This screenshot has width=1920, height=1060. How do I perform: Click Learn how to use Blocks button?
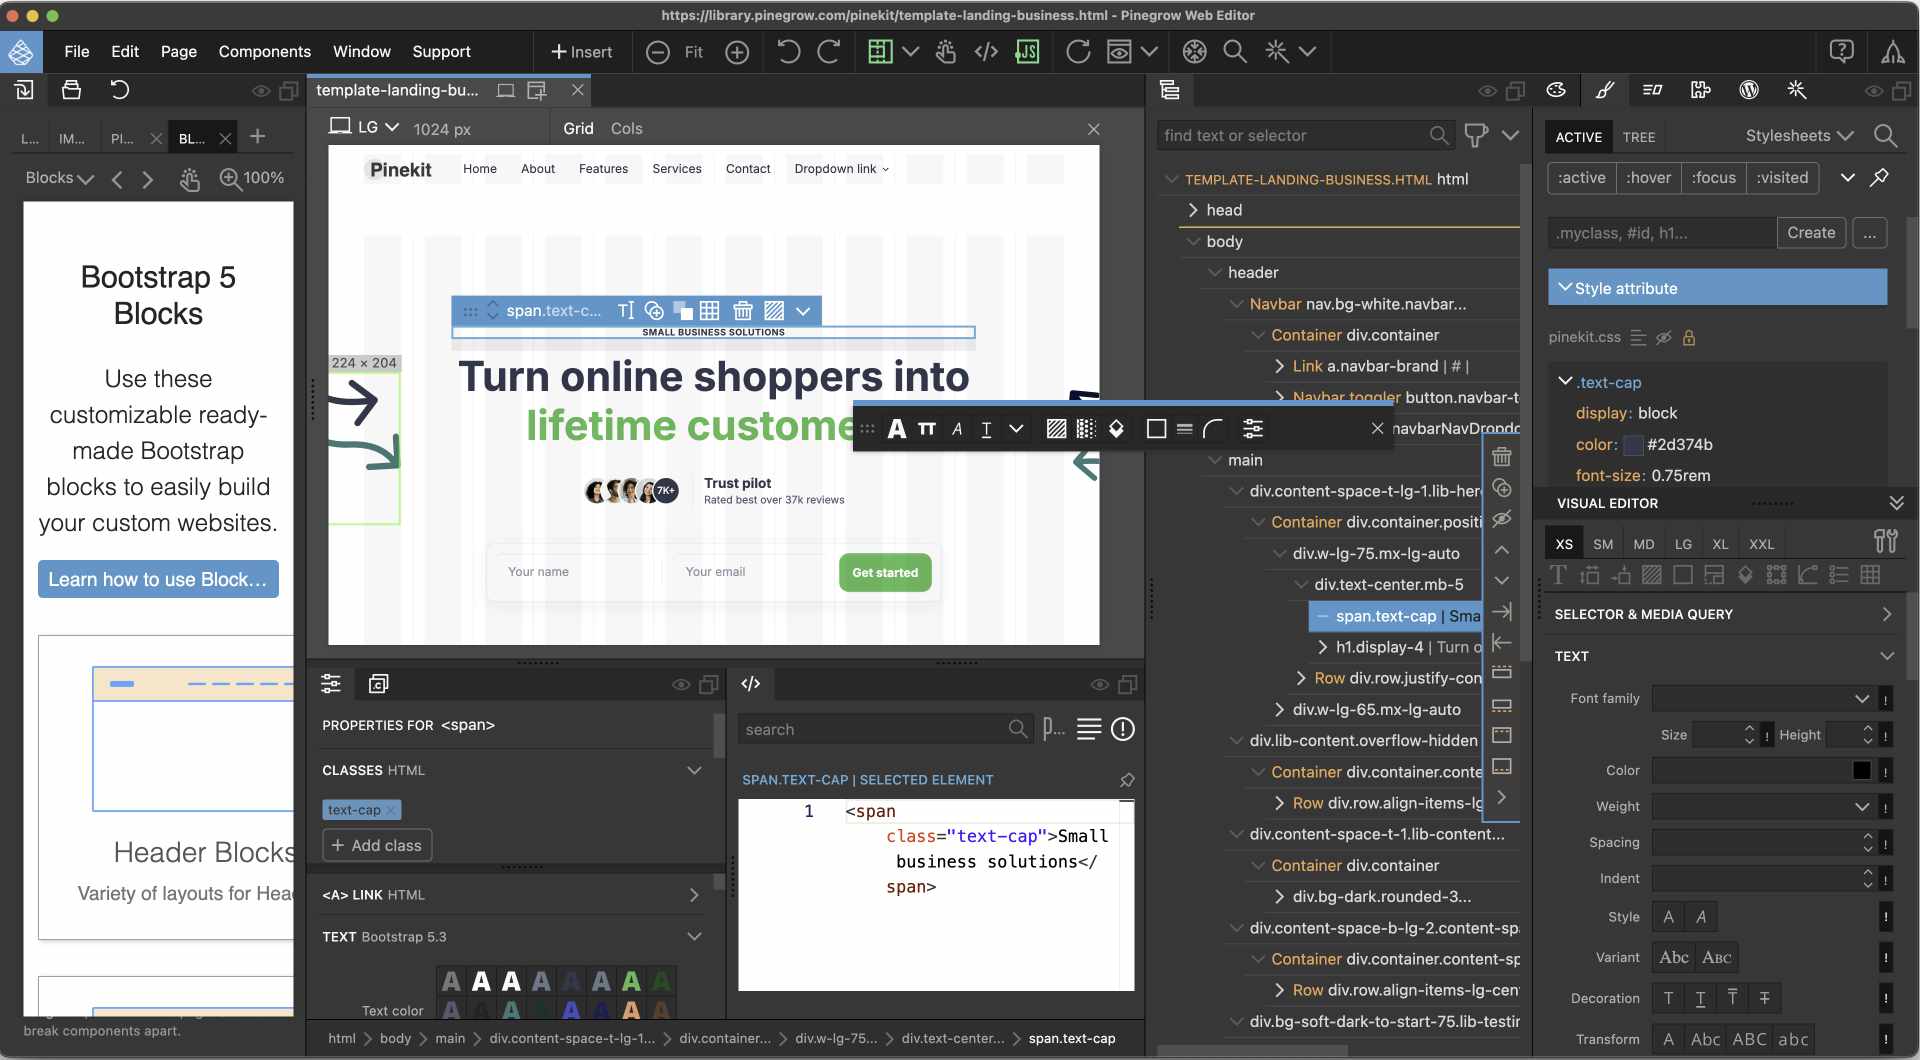point(158,579)
